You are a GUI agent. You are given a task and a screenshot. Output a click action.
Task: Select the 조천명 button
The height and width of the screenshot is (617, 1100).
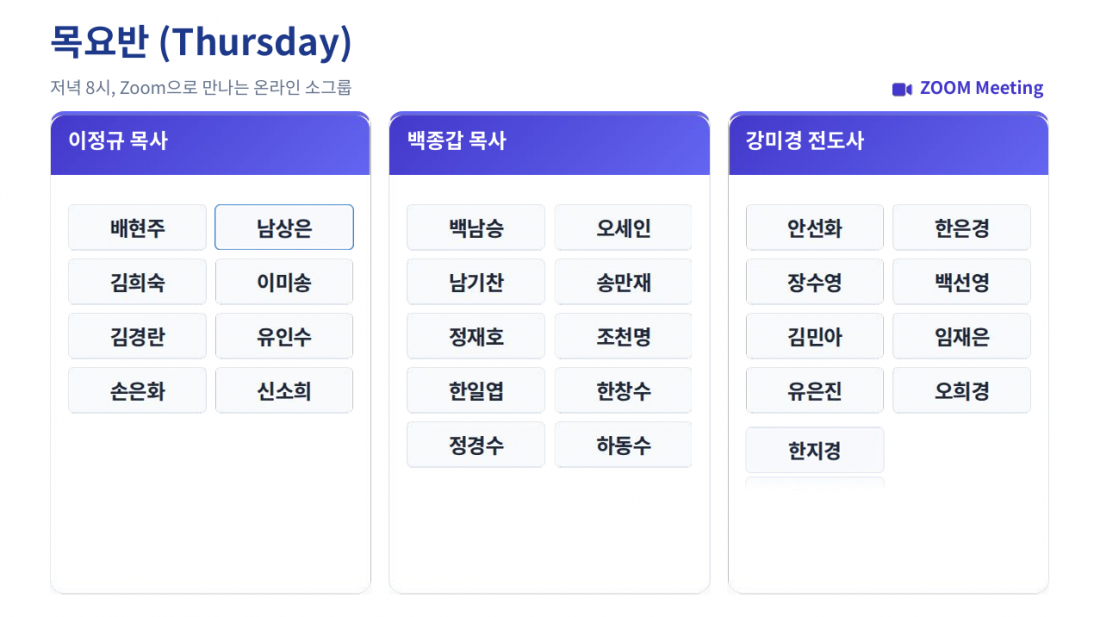tap(623, 336)
